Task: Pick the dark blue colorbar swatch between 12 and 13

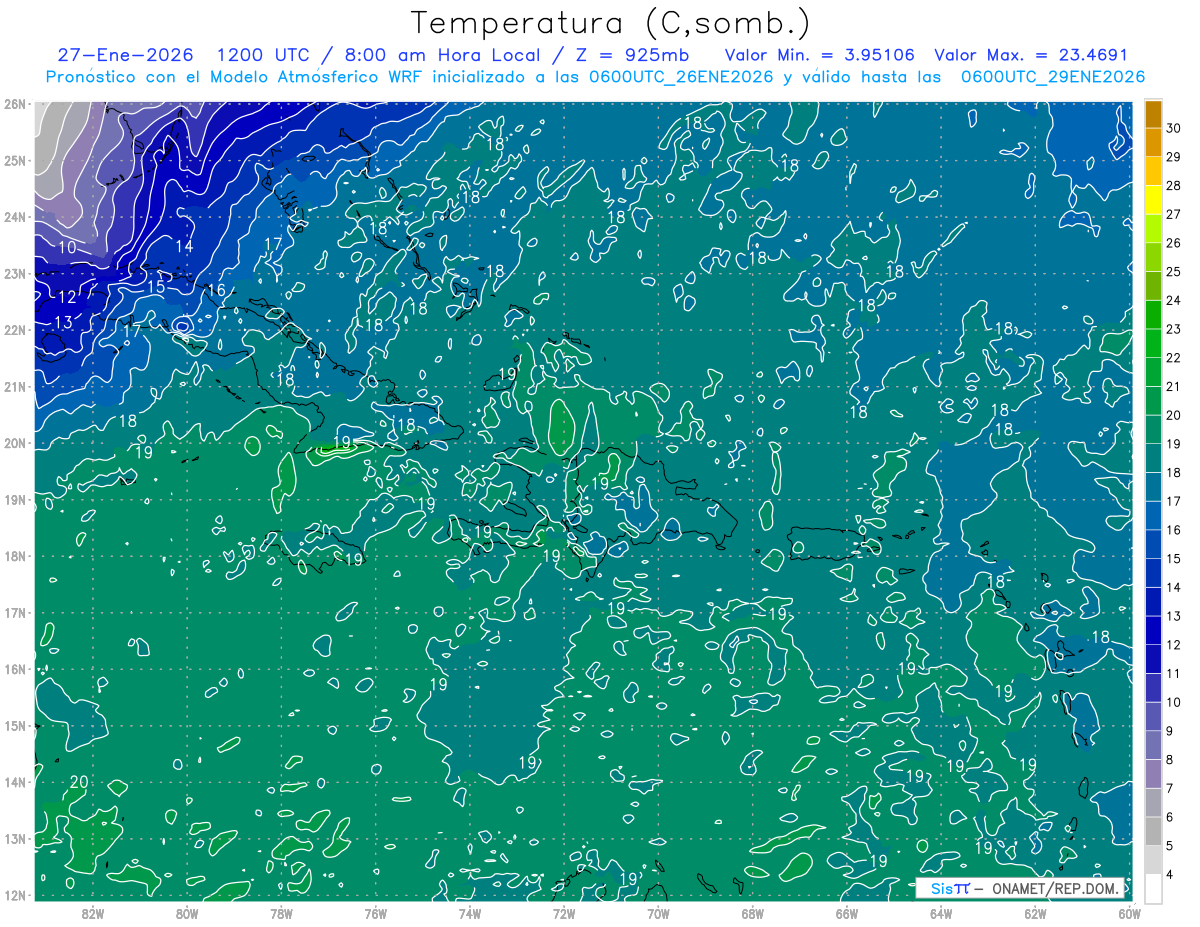Action: coord(1153,630)
